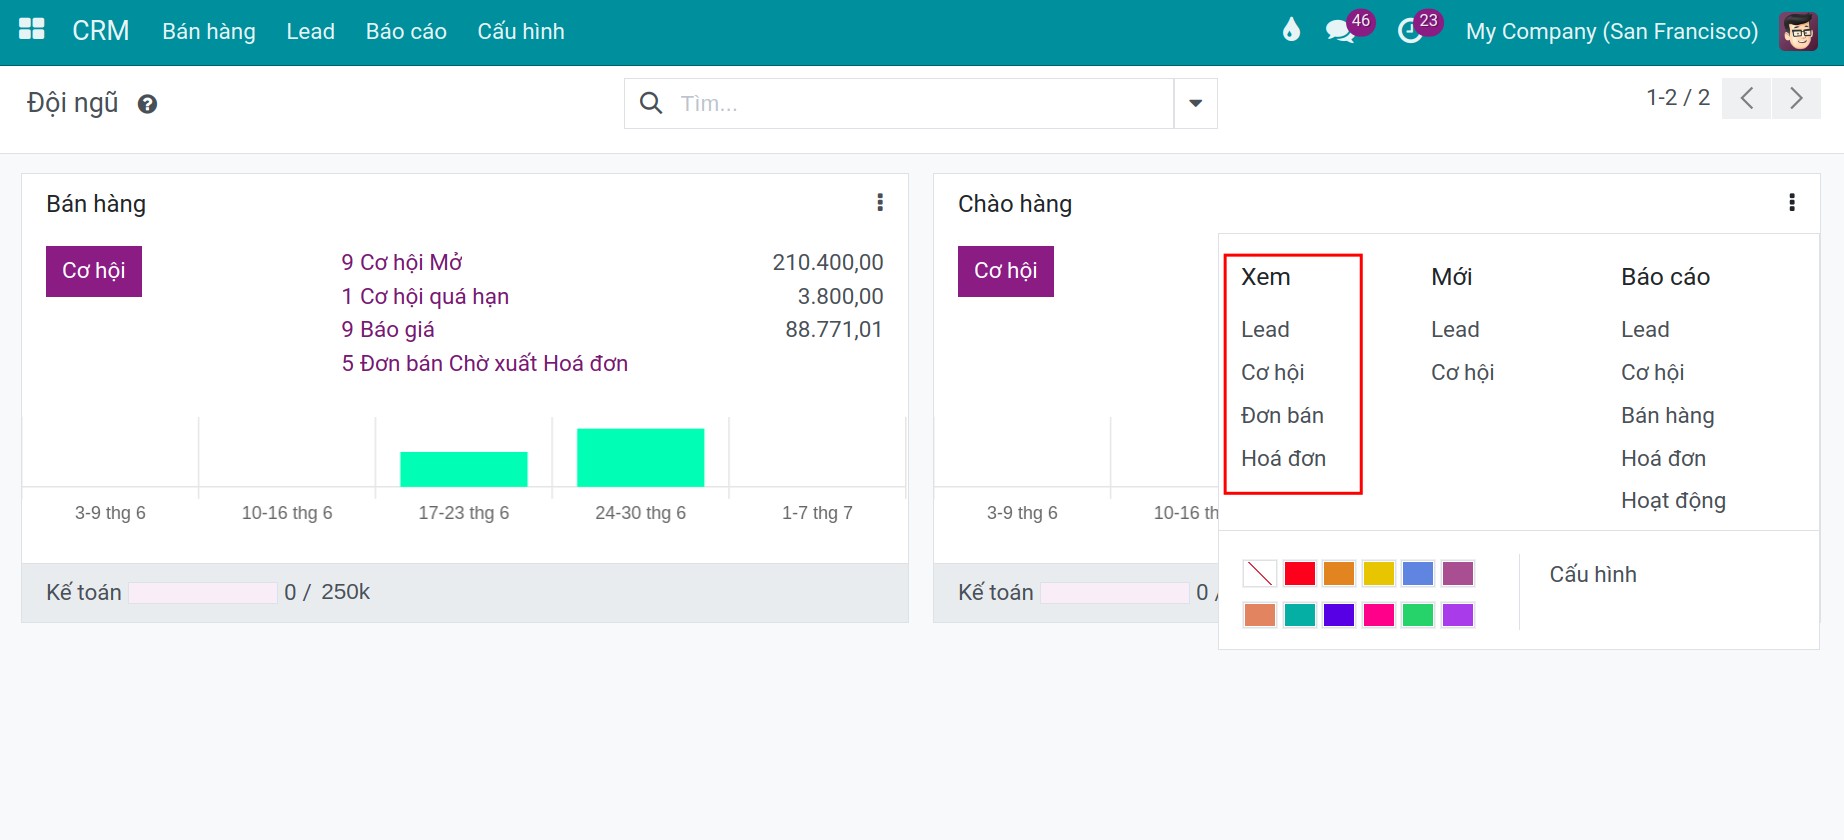
Task: Open the apps grid menu icon
Action: coord(32,30)
